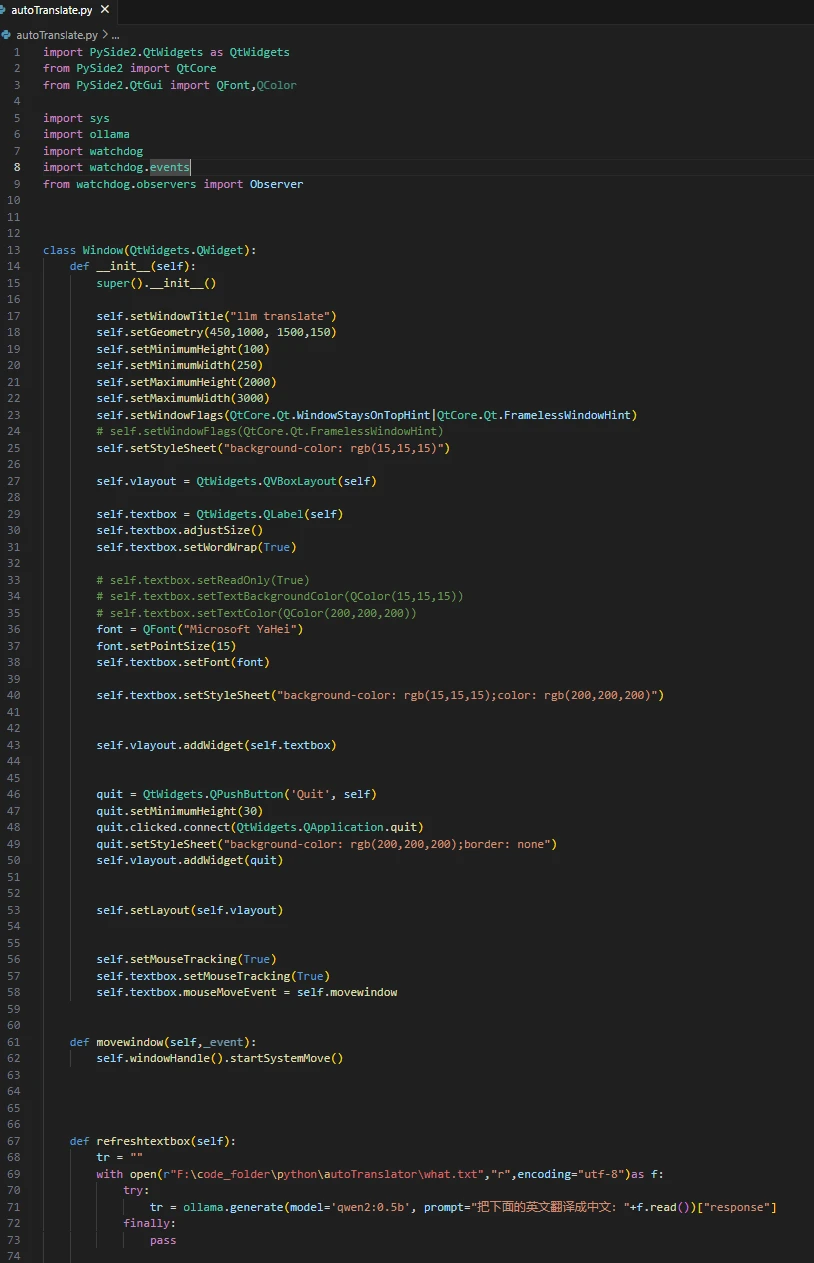Click the 'finally' keyword on line 72
Image resolution: width=814 pixels, height=1263 pixels.
coord(147,1223)
